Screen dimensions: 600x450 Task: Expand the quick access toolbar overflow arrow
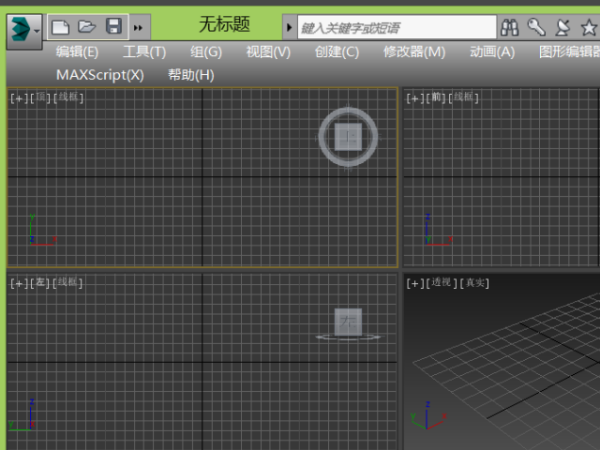tap(139, 27)
